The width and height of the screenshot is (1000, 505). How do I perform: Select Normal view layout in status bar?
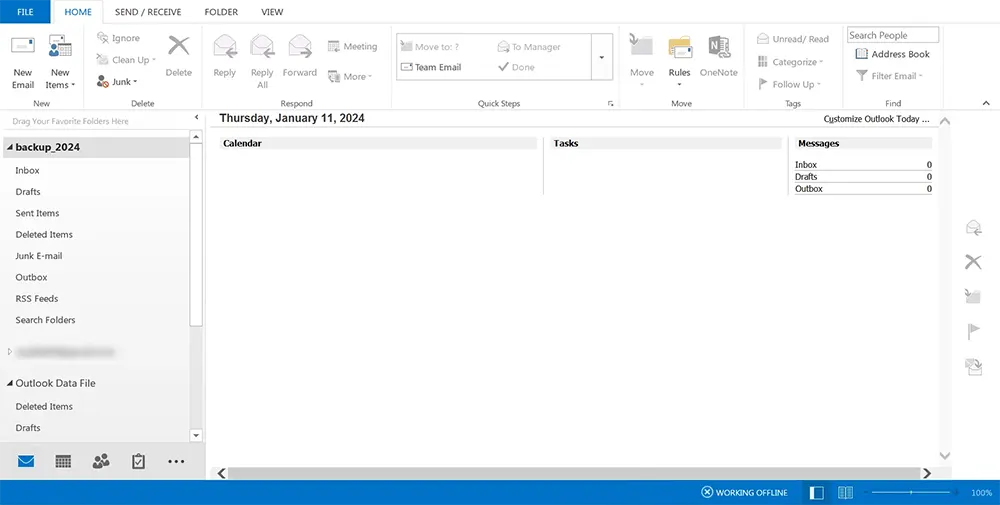coord(816,492)
